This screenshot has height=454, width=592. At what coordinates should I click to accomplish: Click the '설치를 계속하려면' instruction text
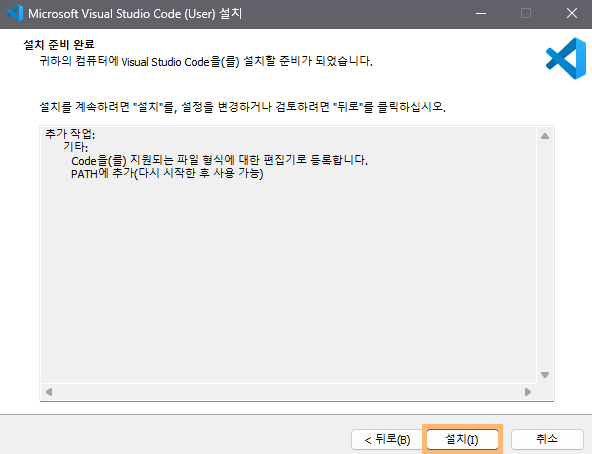tap(242, 107)
